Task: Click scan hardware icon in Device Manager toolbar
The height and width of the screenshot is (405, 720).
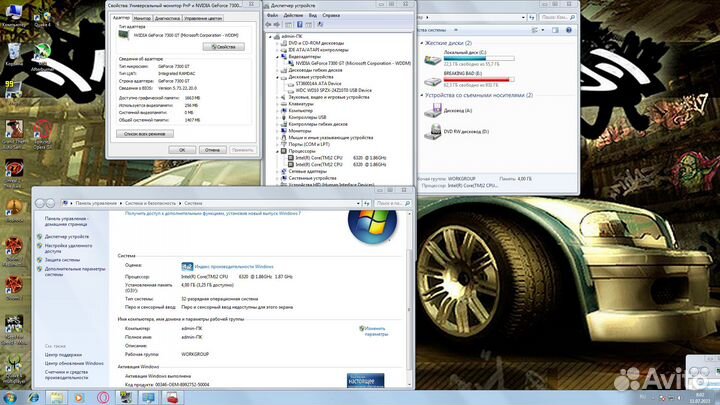Action: (320, 24)
